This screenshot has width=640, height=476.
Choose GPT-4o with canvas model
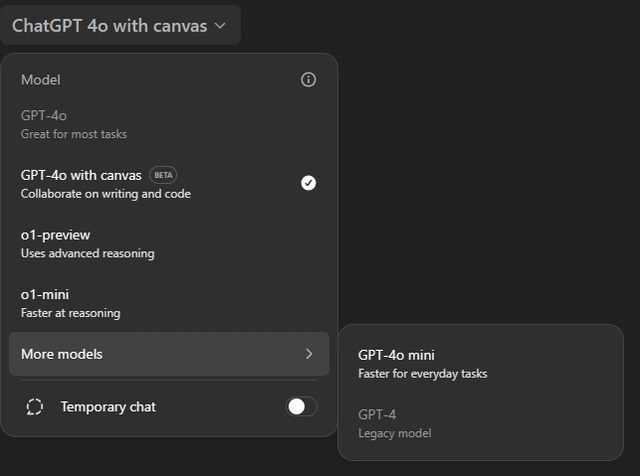click(169, 184)
